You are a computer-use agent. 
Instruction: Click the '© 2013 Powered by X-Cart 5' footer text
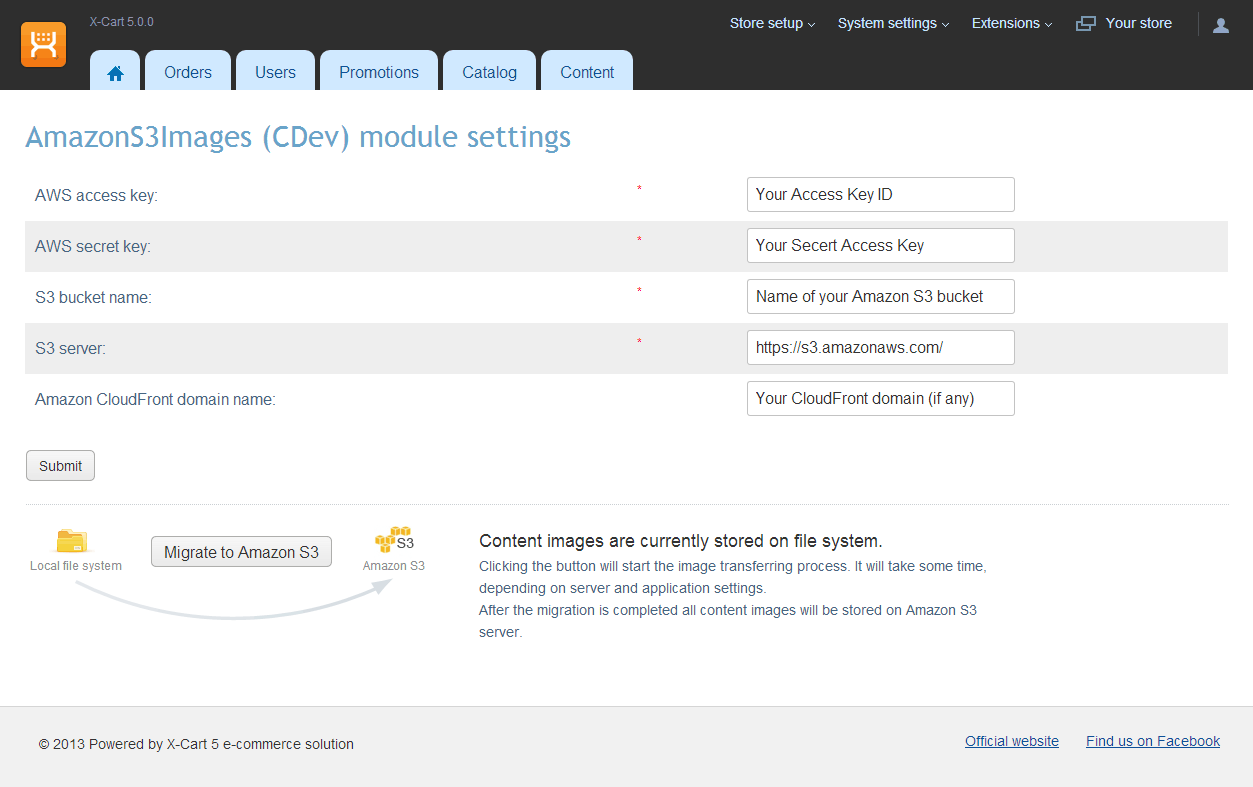point(196,744)
